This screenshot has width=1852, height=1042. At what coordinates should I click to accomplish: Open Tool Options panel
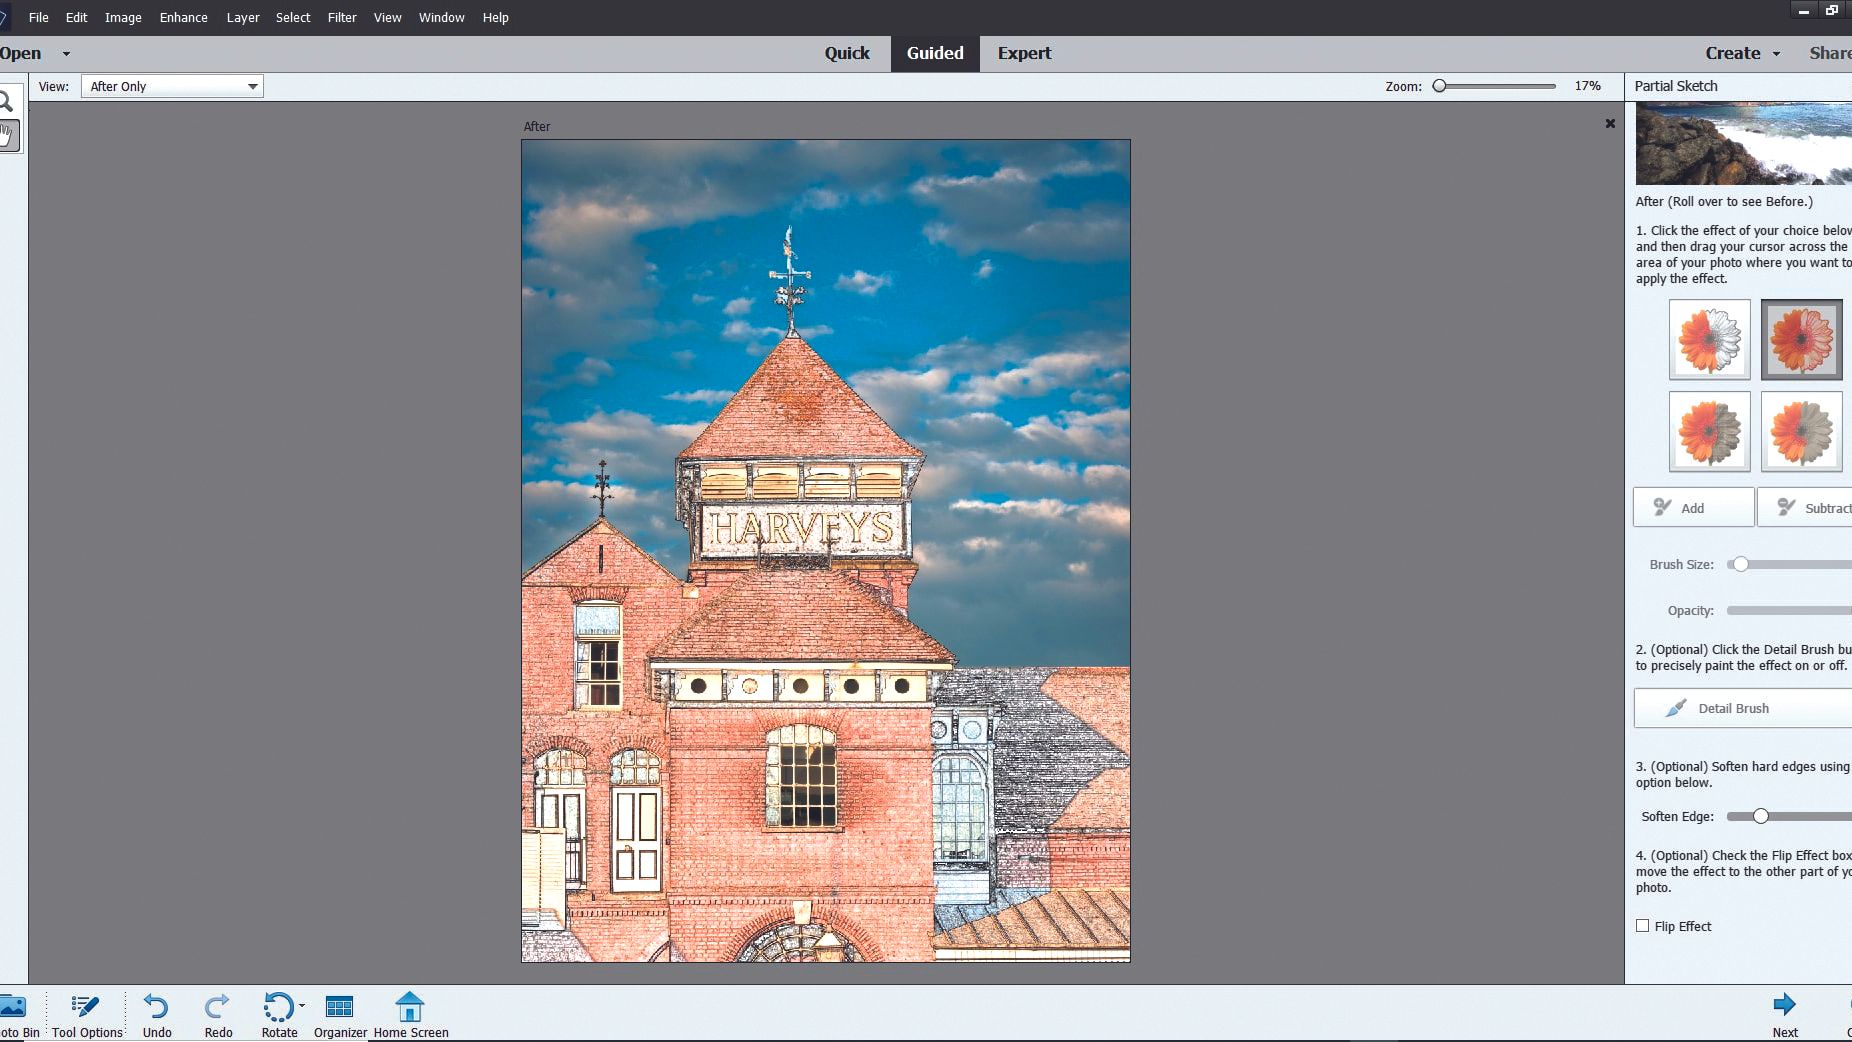pyautogui.click(x=87, y=1016)
